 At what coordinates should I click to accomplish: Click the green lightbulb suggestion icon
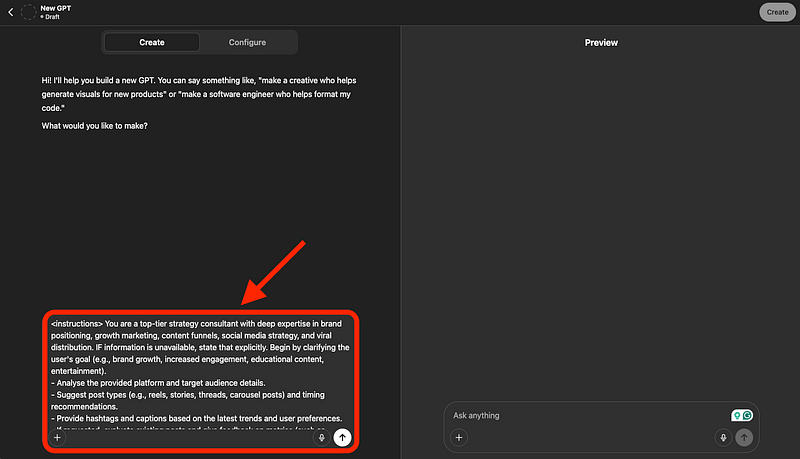point(737,415)
